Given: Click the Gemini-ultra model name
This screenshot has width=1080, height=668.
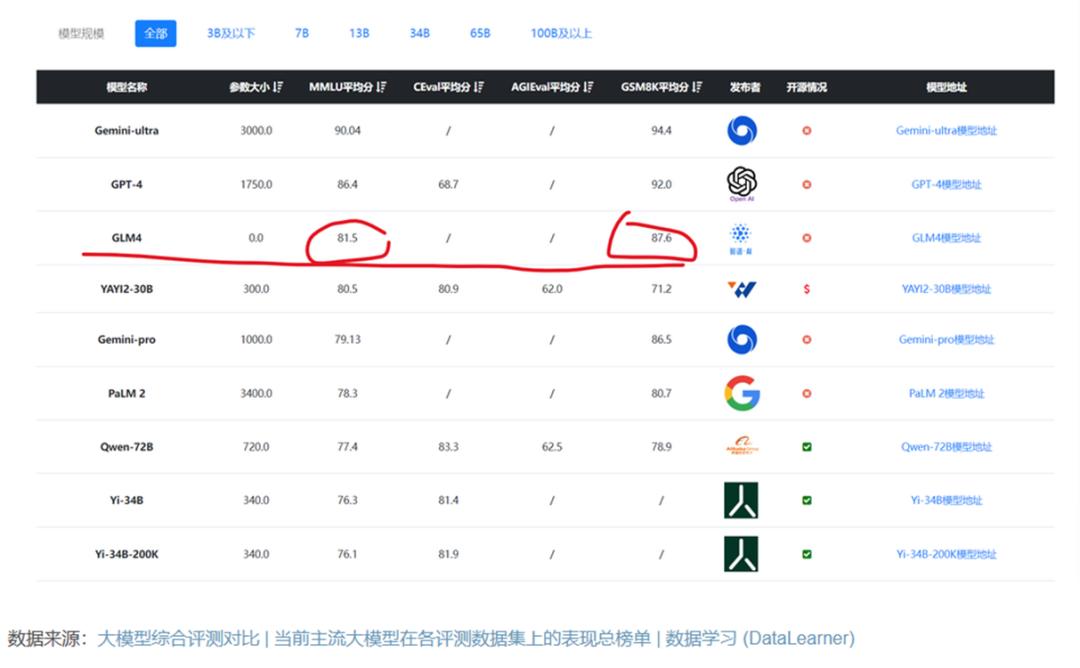Looking at the screenshot, I should (127, 130).
